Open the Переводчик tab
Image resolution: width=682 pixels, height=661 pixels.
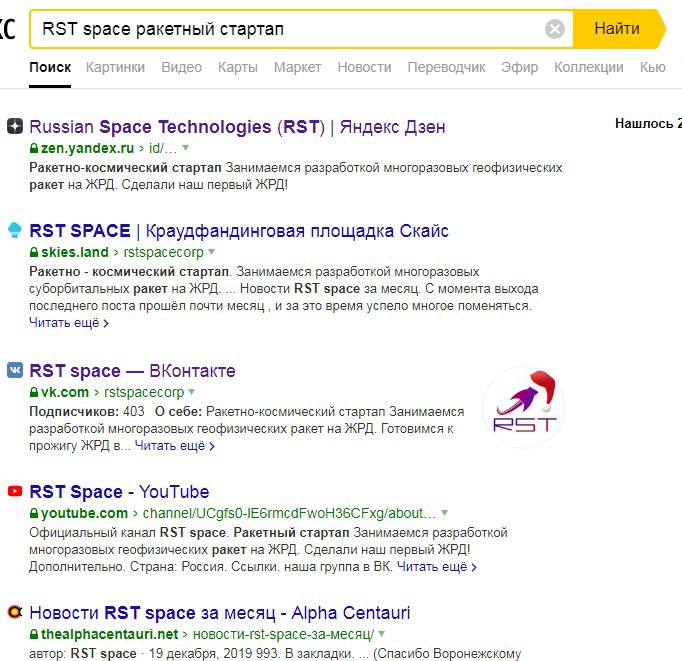coord(446,67)
